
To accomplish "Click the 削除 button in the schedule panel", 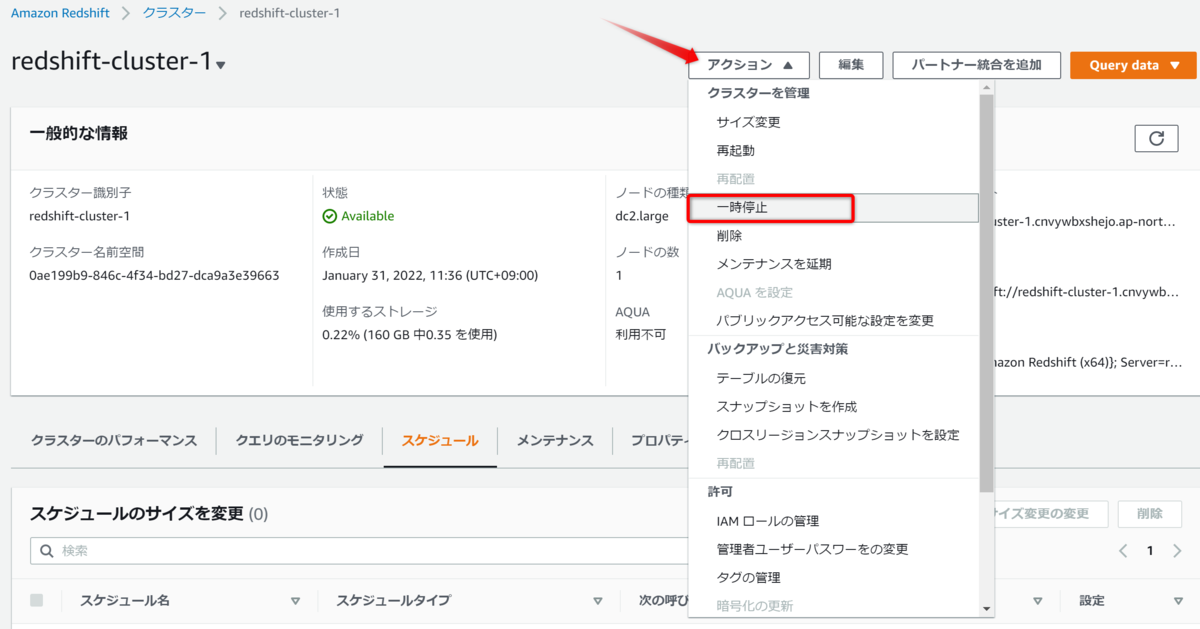I will pyautogui.click(x=1150, y=514).
